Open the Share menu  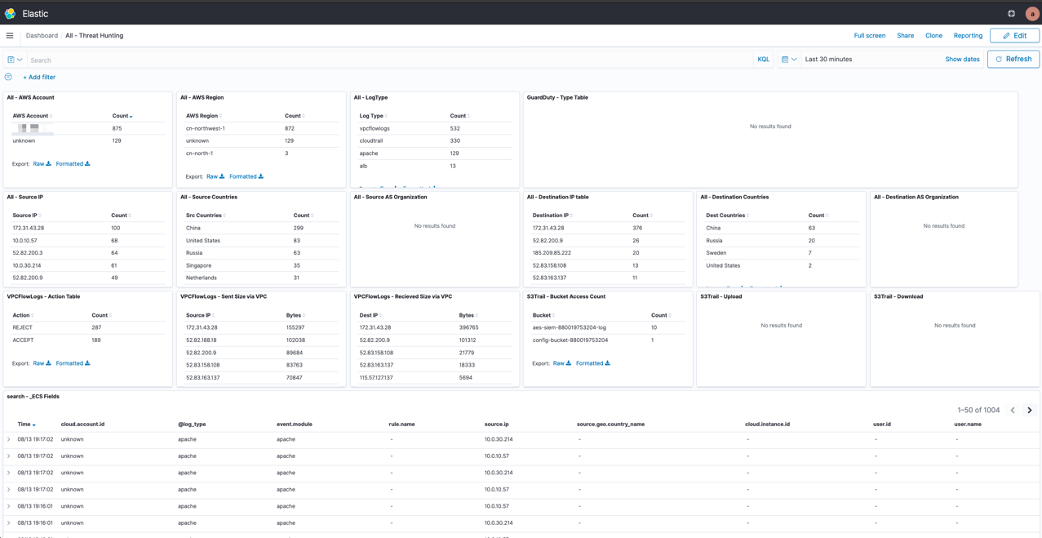[905, 36]
